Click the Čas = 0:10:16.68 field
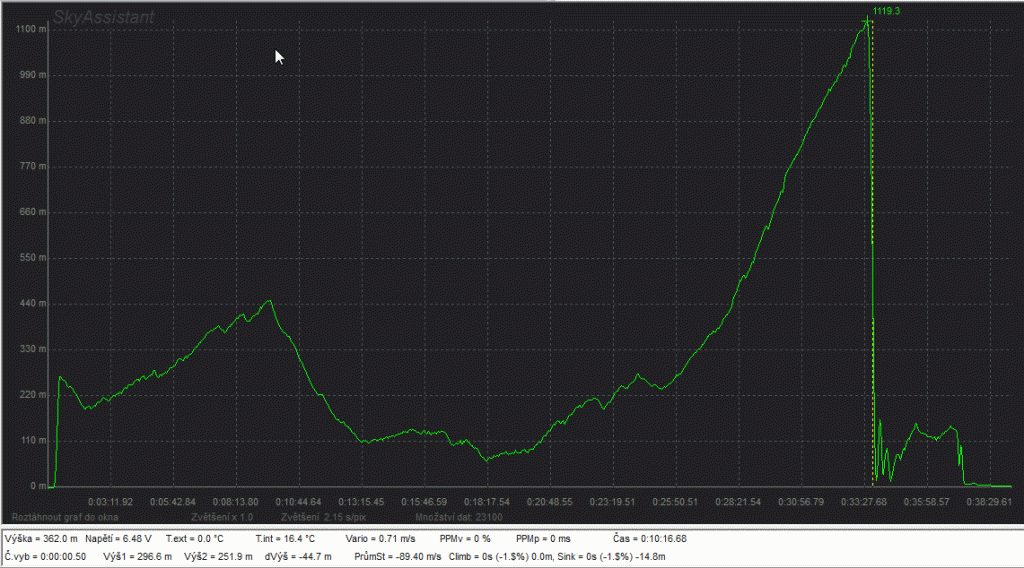 [x=649, y=538]
